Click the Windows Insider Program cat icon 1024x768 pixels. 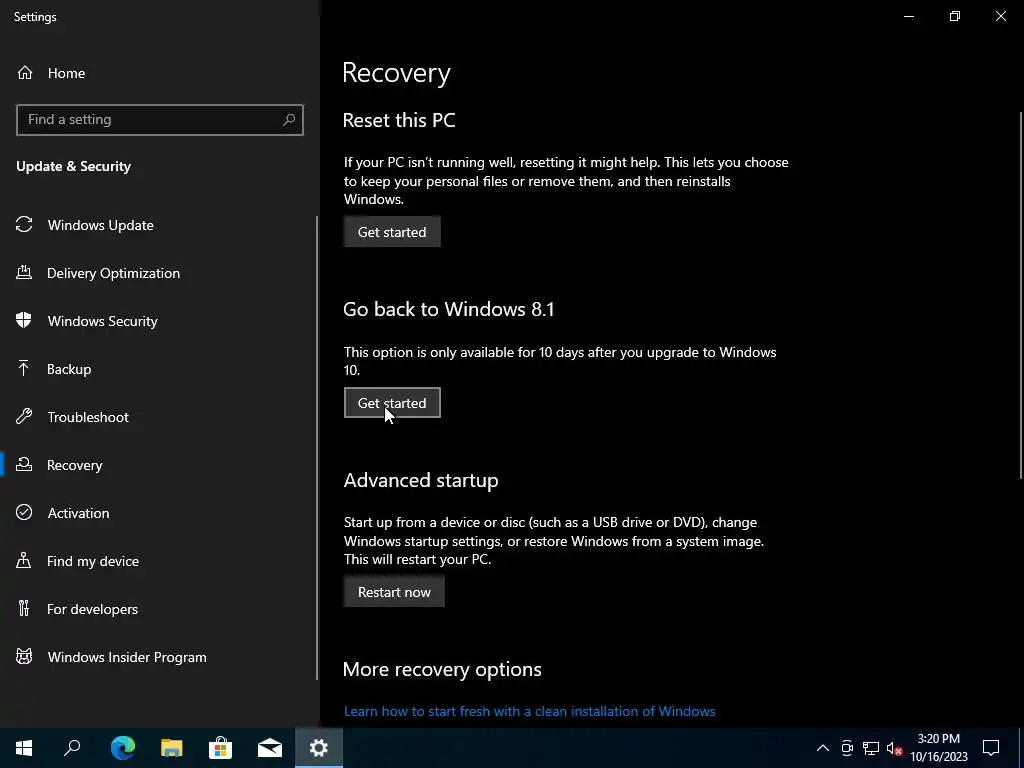(24, 656)
